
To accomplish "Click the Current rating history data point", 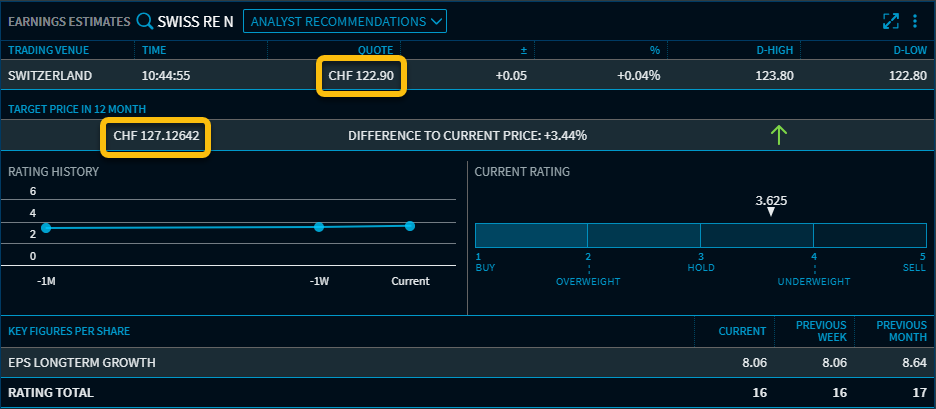I will pyautogui.click(x=410, y=226).
